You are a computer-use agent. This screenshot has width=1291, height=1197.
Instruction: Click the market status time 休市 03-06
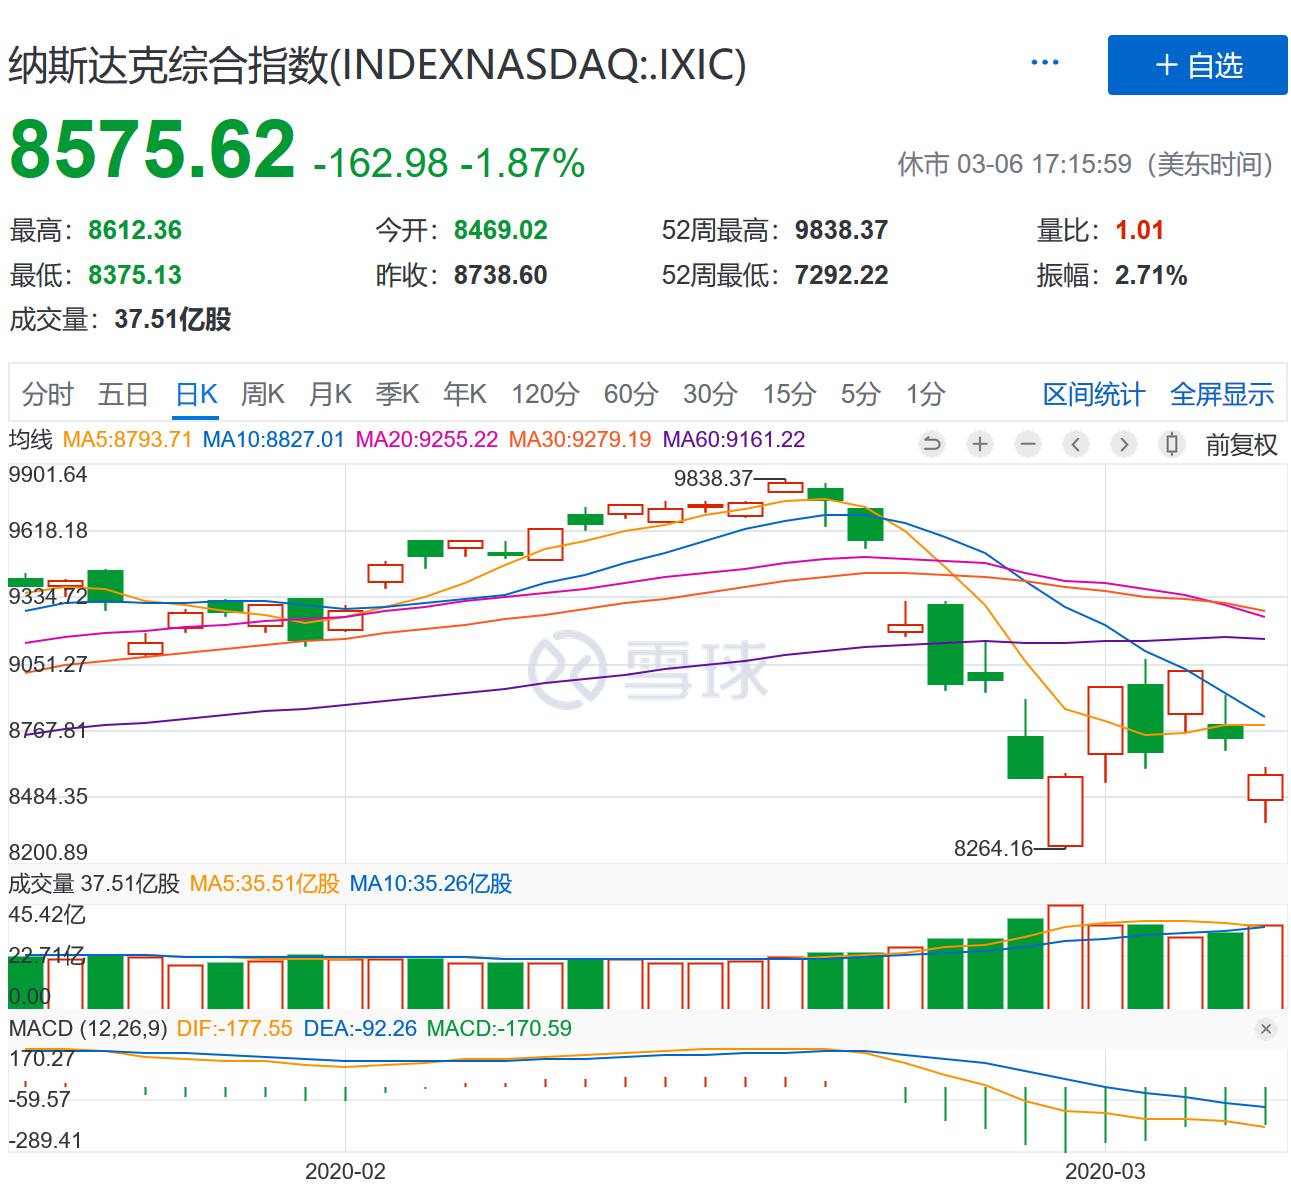tap(1087, 164)
